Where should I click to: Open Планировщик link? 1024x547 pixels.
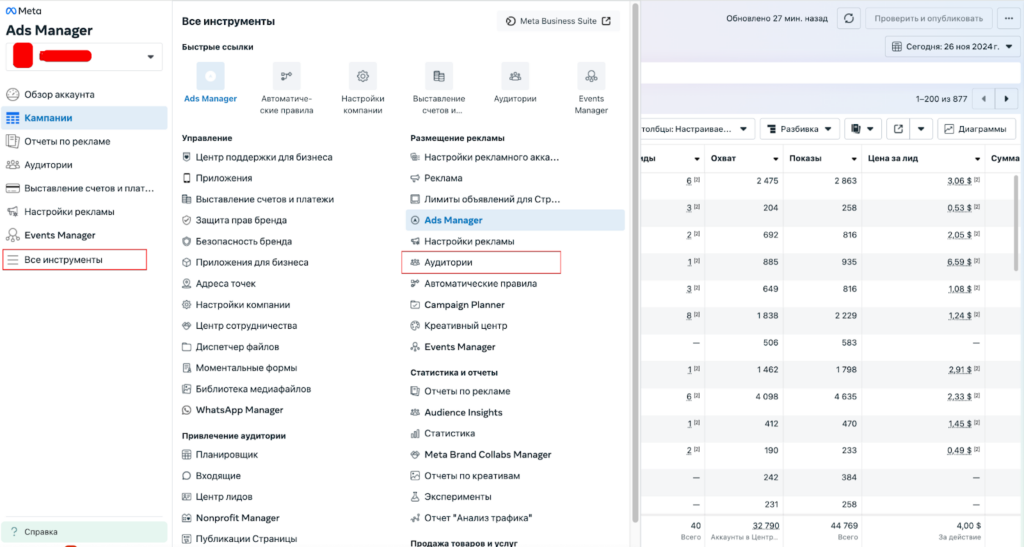[220, 455]
